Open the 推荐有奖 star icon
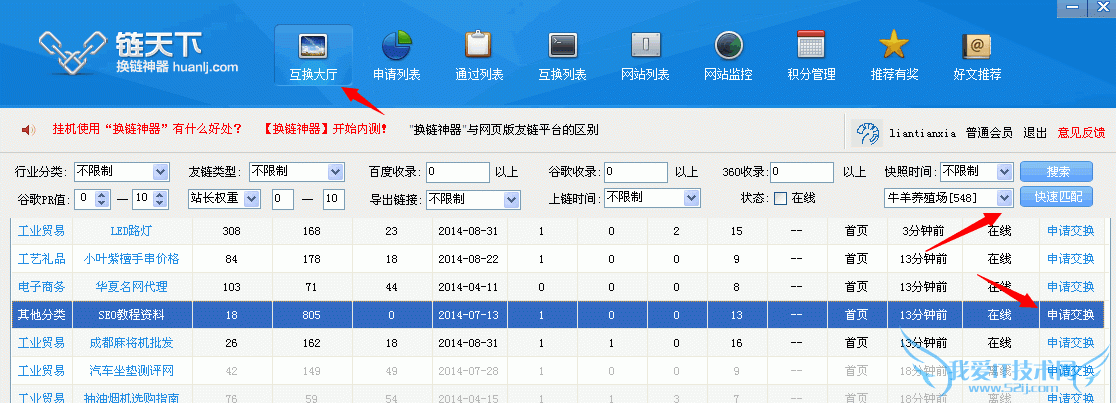This screenshot has height=403, width=1116. point(894,46)
